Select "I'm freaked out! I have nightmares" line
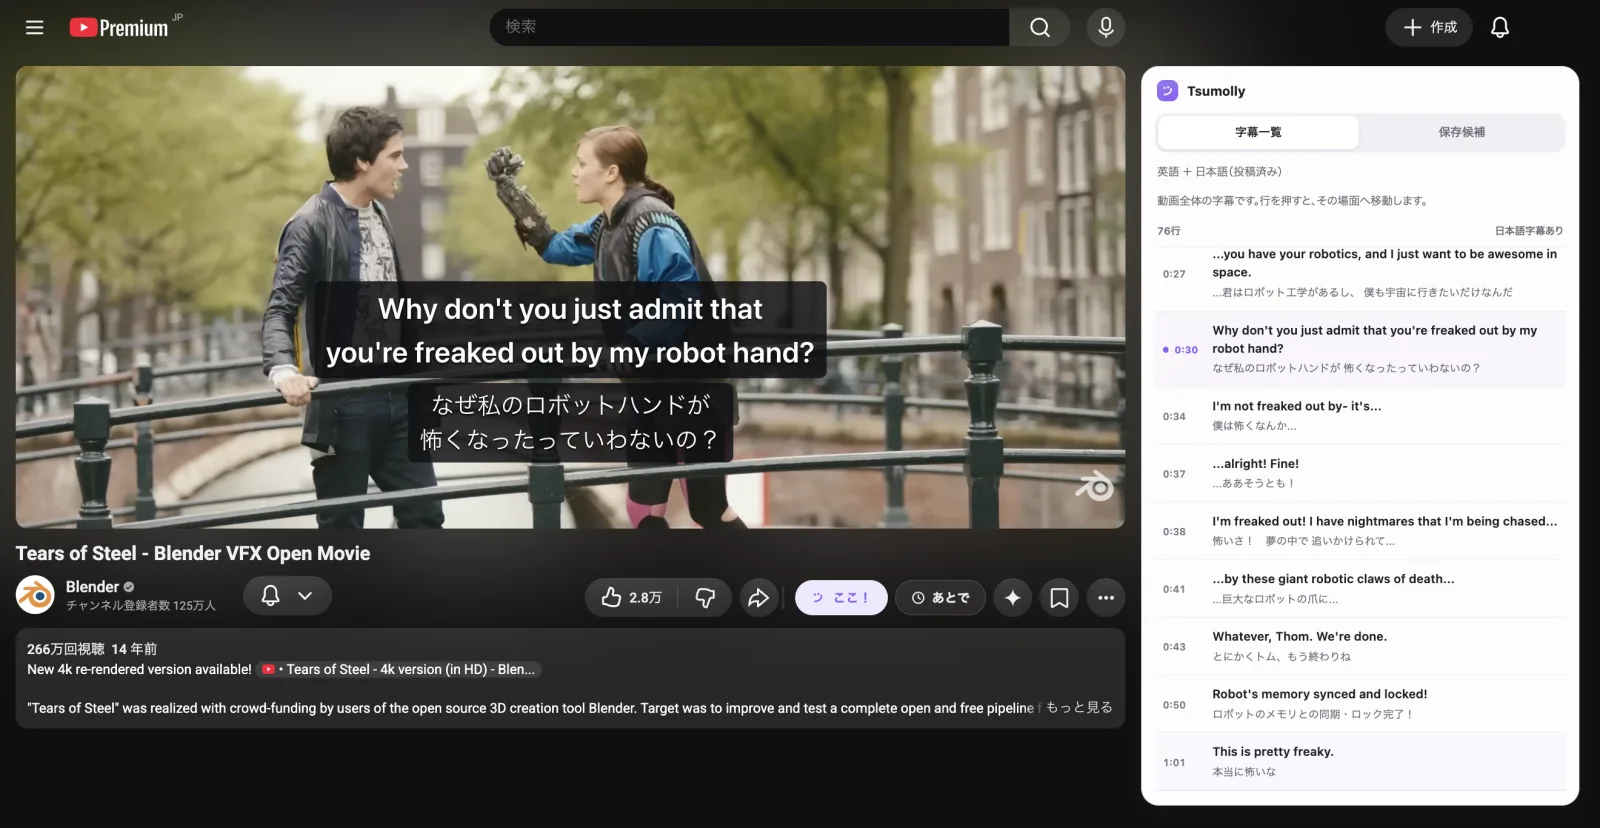 point(1360,531)
